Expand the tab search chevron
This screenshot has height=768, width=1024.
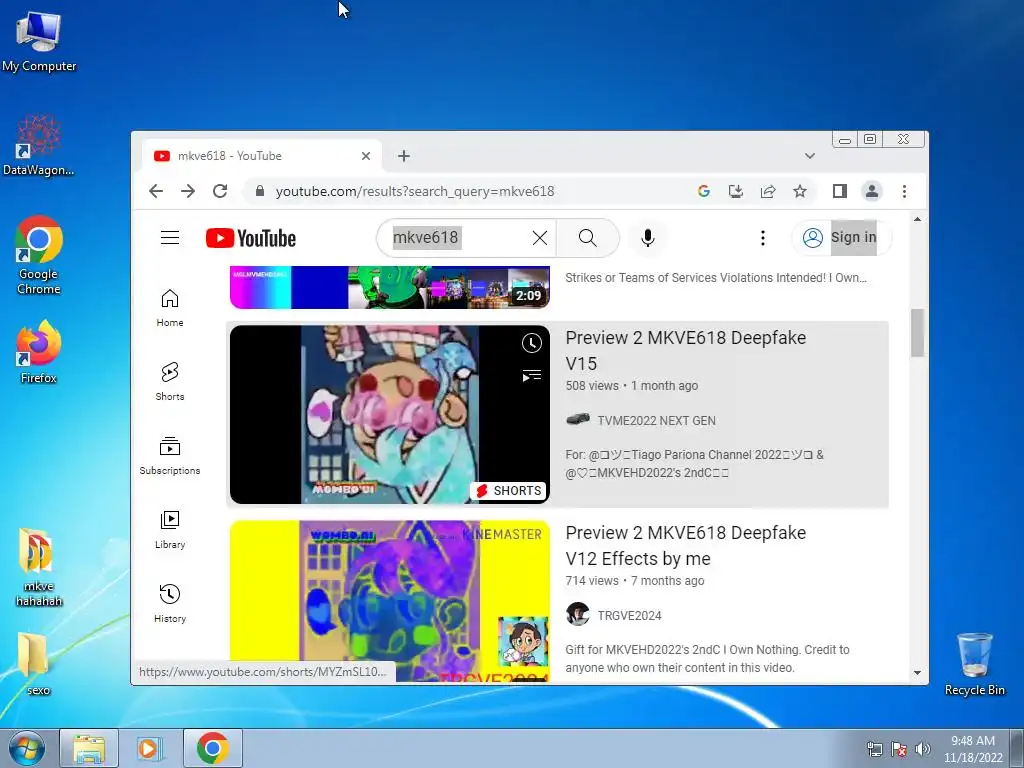810,155
